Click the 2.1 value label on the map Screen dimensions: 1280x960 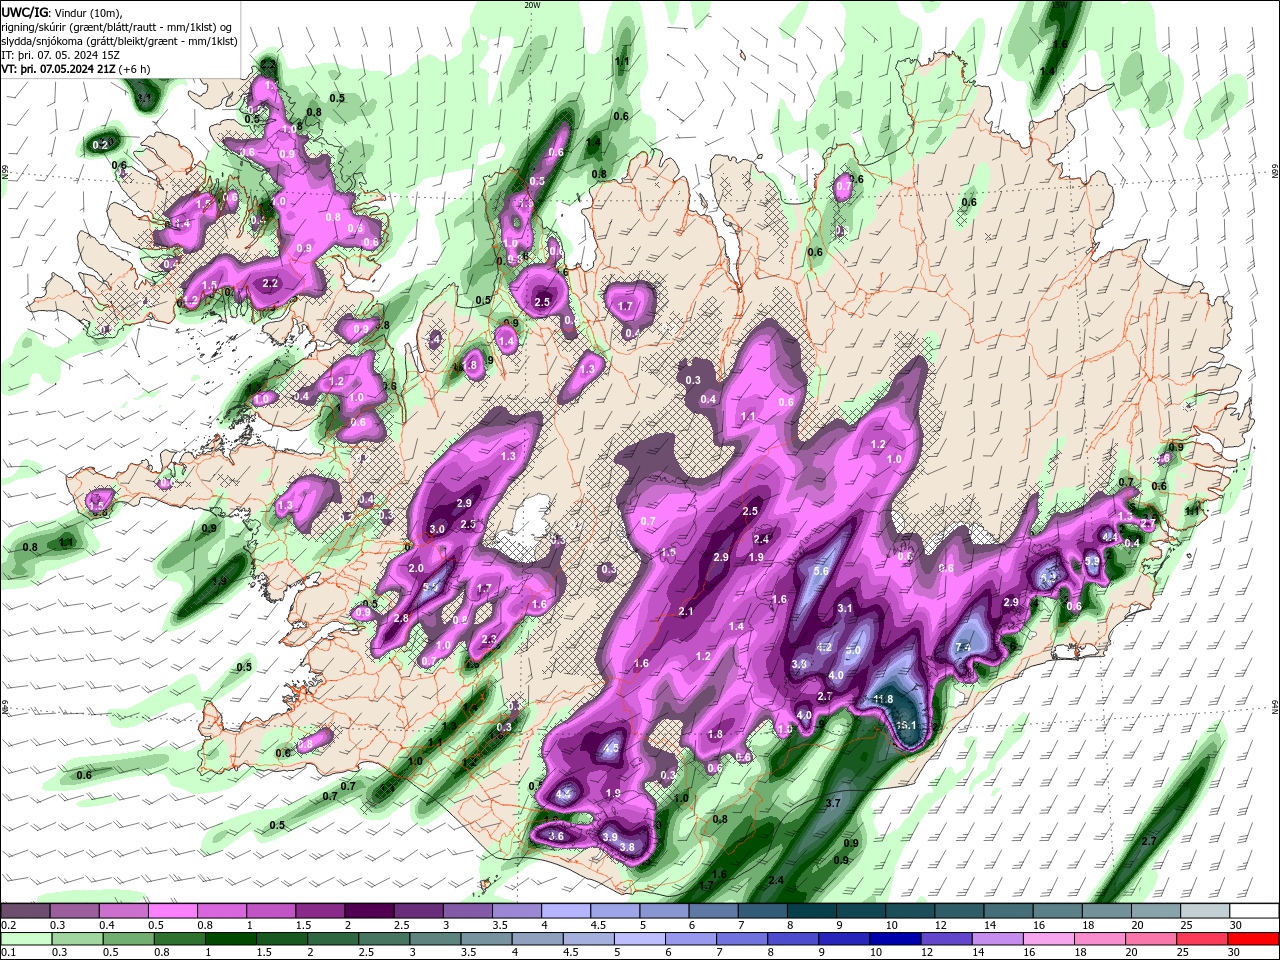(x=686, y=612)
